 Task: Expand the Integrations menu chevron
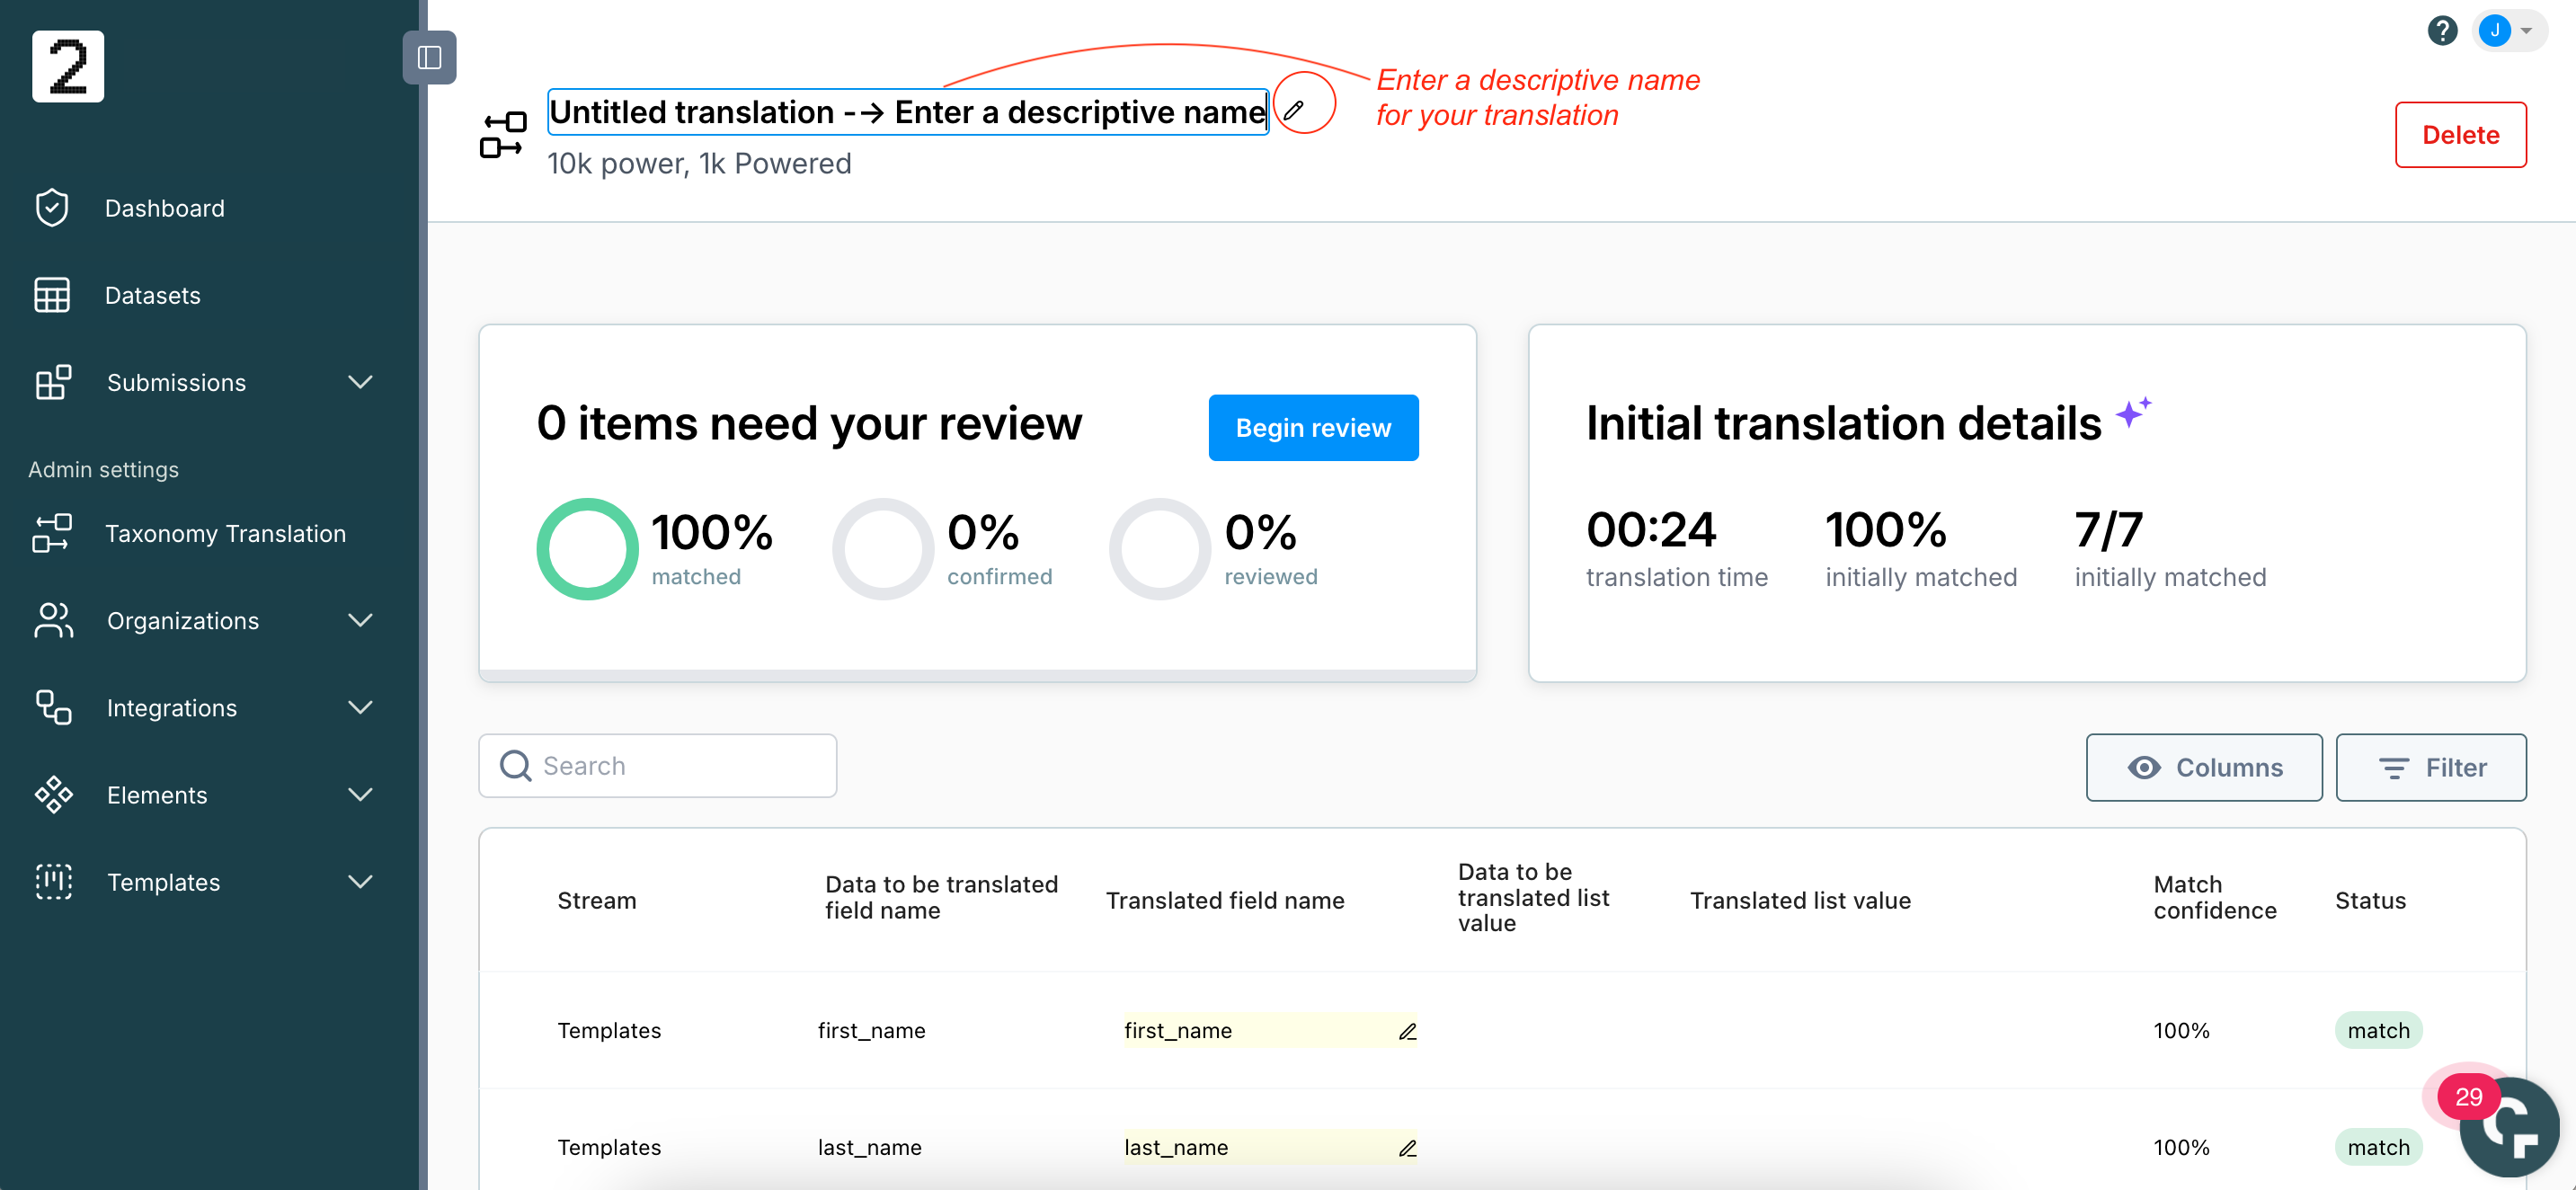(x=360, y=707)
